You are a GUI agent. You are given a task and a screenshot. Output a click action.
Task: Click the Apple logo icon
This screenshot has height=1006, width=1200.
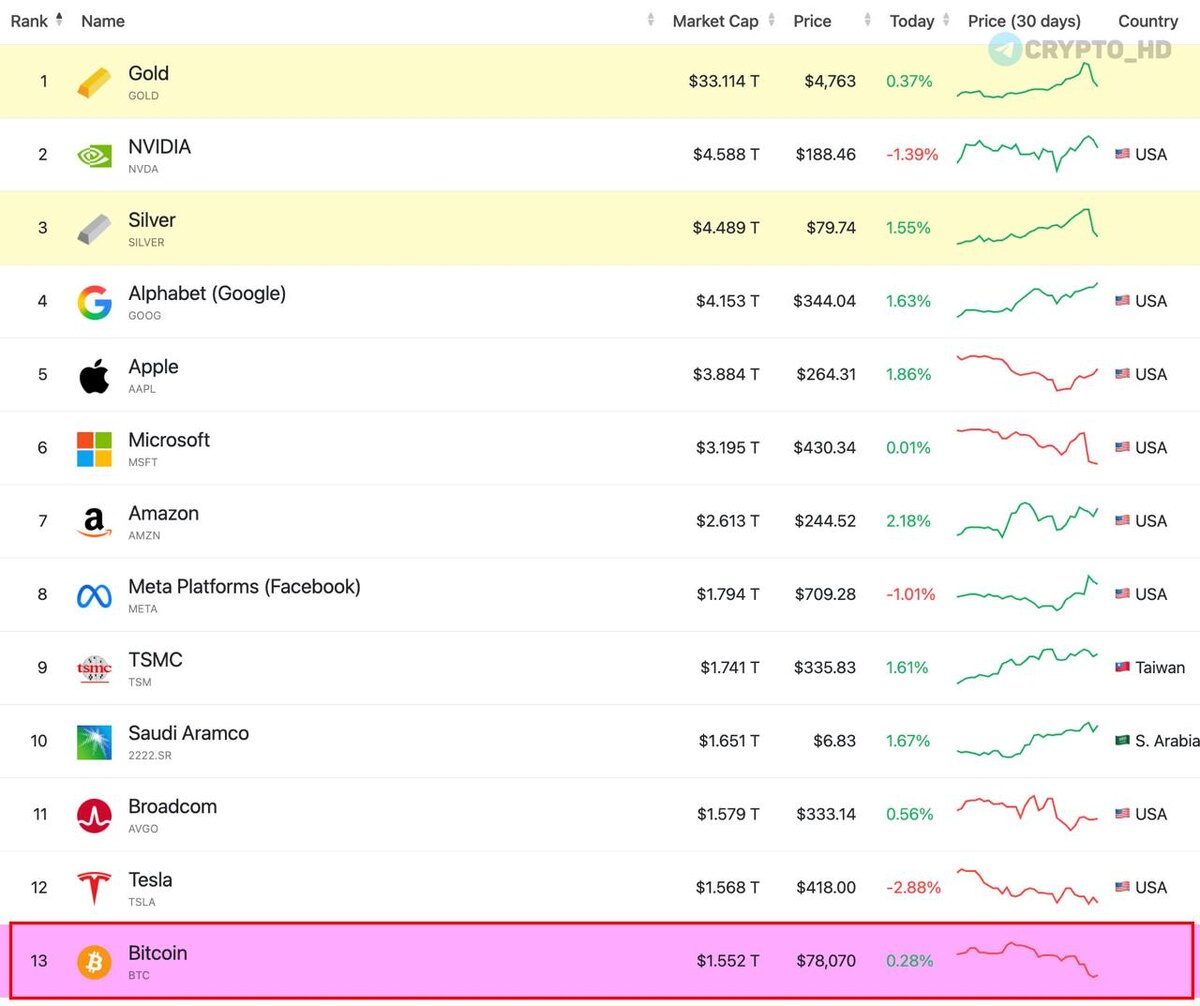(x=94, y=375)
